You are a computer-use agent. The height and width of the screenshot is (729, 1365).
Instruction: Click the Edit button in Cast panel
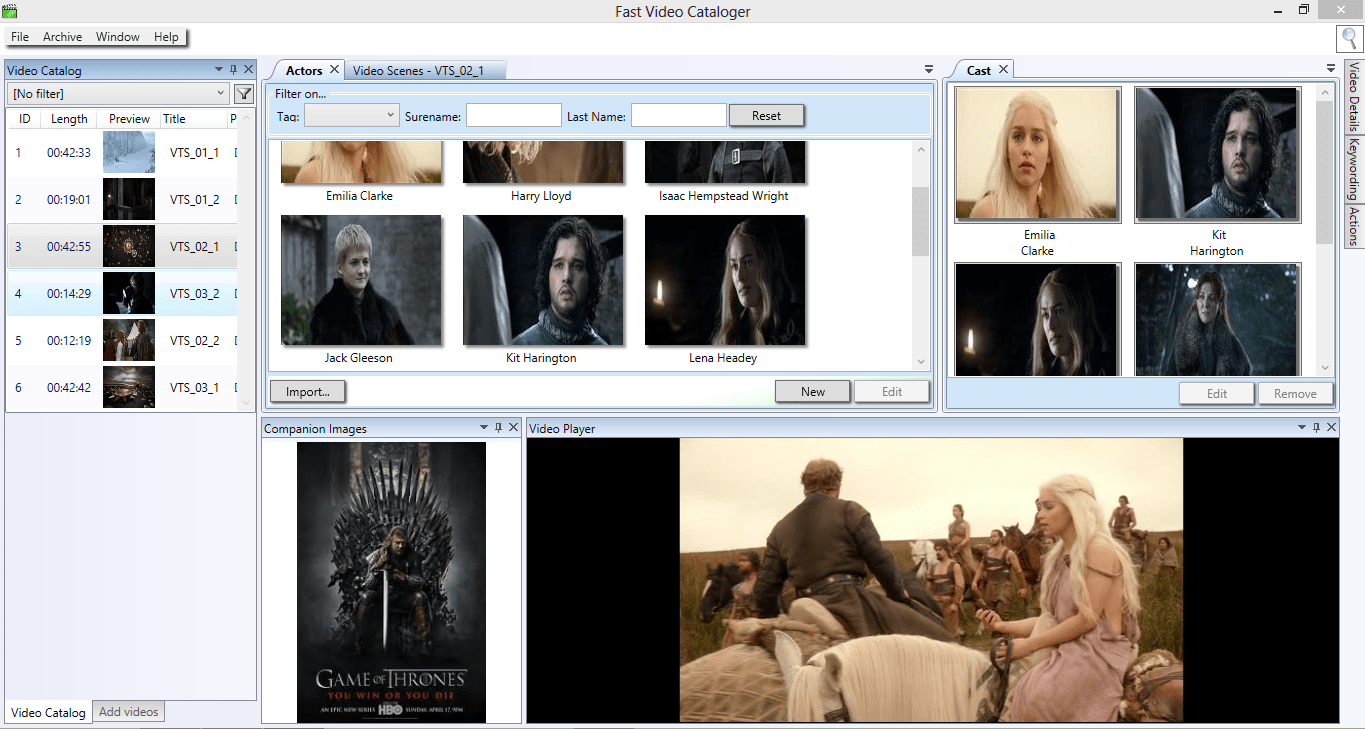pyautogui.click(x=1217, y=394)
